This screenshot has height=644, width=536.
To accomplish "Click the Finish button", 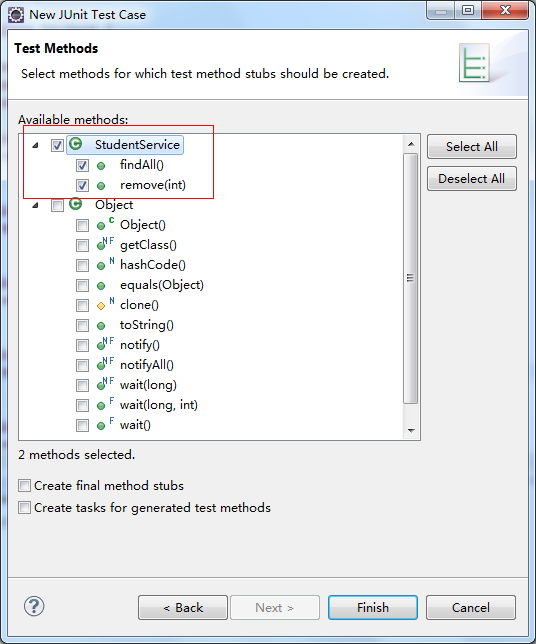I will pyautogui.click(x=373, y=607).
